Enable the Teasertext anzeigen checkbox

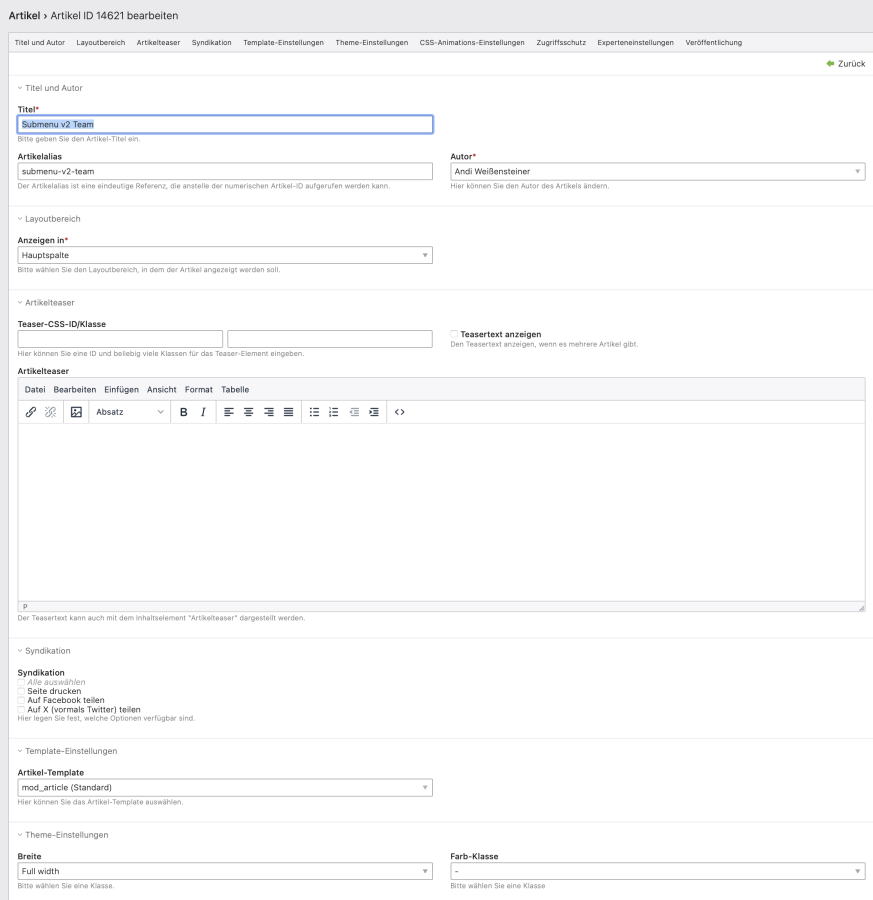coord(454,334)
